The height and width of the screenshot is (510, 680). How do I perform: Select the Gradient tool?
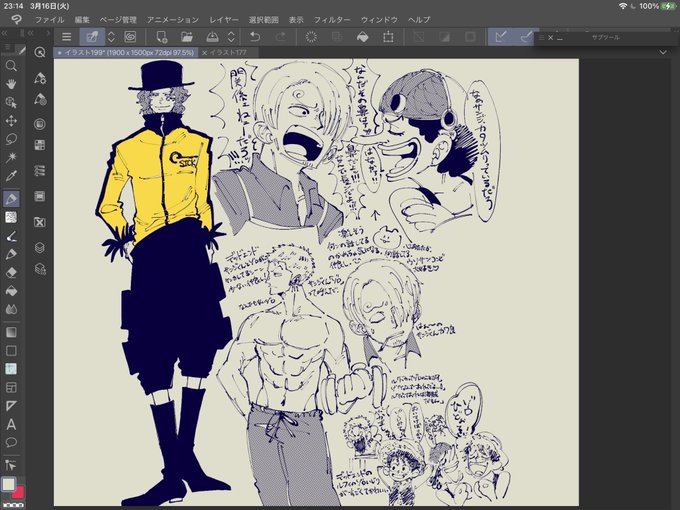pyautogui.click(x=11, y=332)
